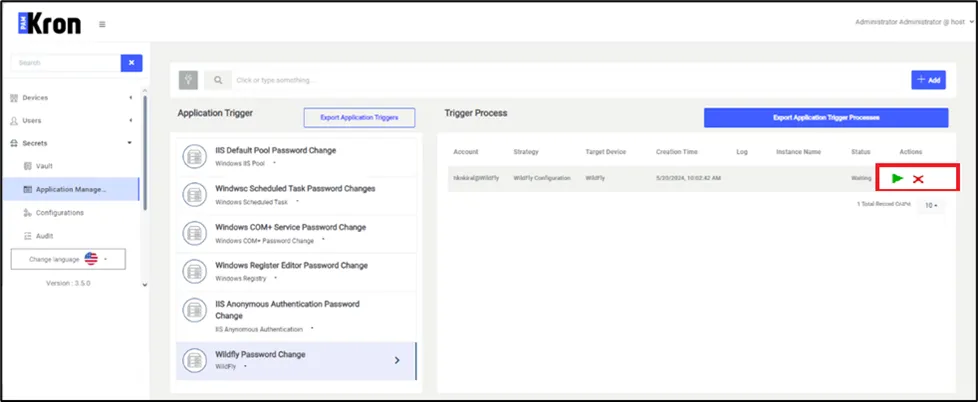Select Windows COM+ Service Password Change trigger
Screen dimensions: 978x402
pos(296,233)
